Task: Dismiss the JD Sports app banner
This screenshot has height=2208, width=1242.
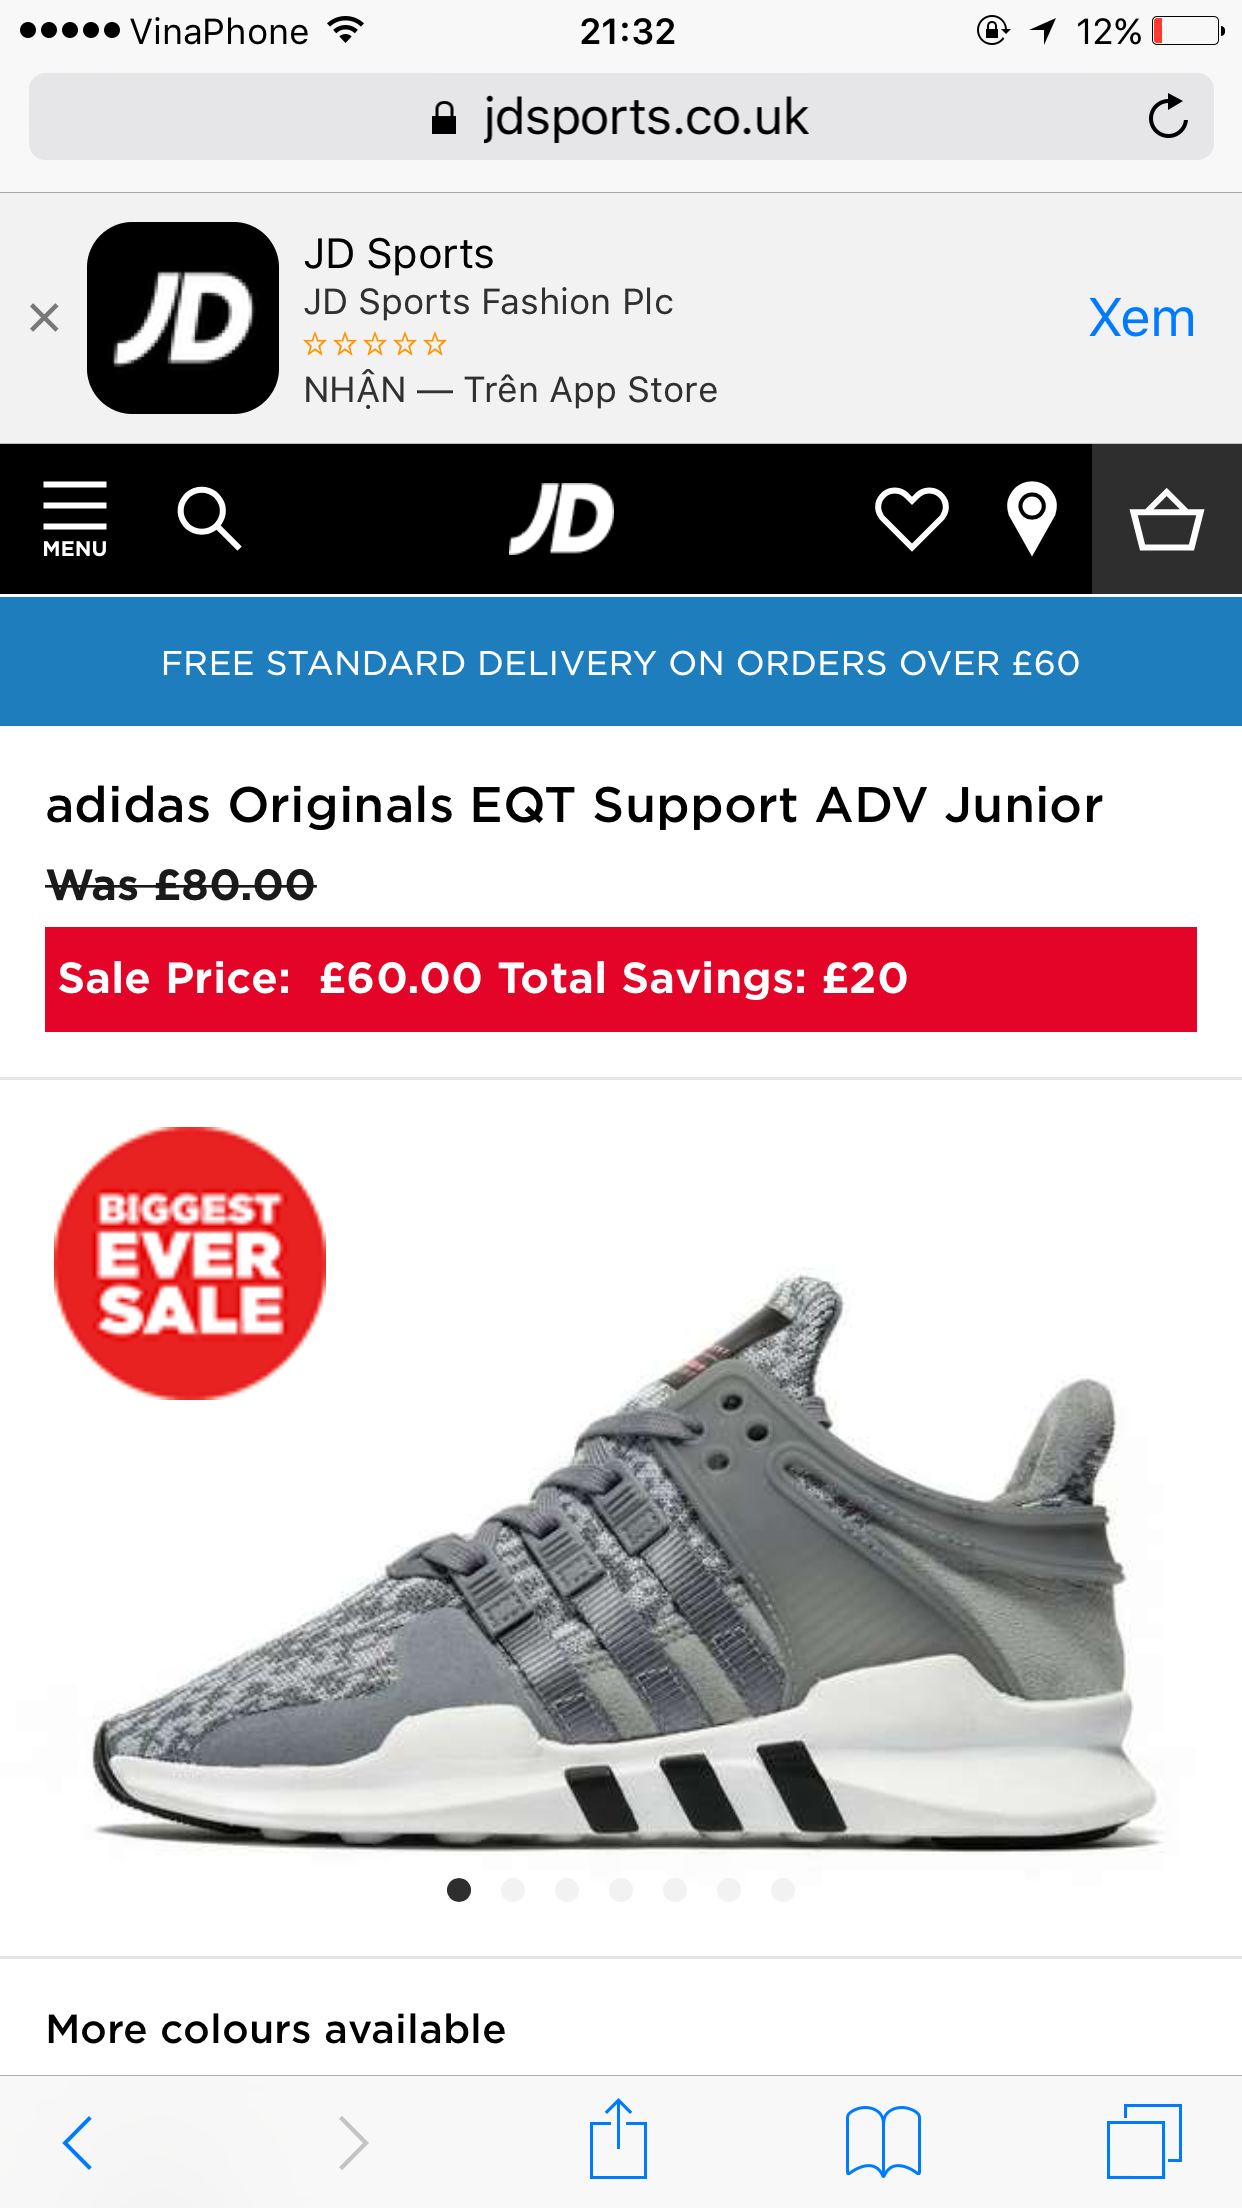Action: 44,318
